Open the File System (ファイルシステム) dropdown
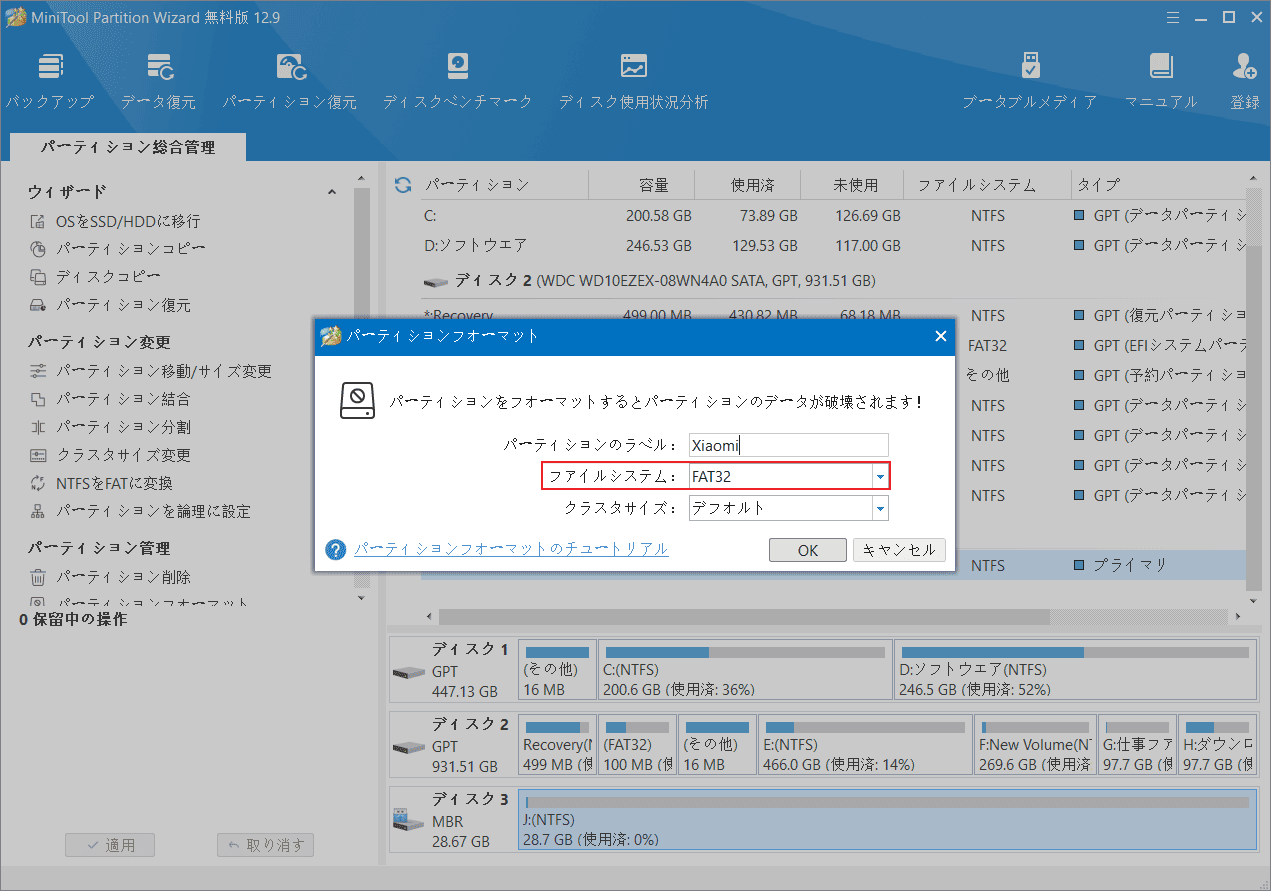This screenshot has height=891, width=1271. pyautogui.click(x=880, y=477)
